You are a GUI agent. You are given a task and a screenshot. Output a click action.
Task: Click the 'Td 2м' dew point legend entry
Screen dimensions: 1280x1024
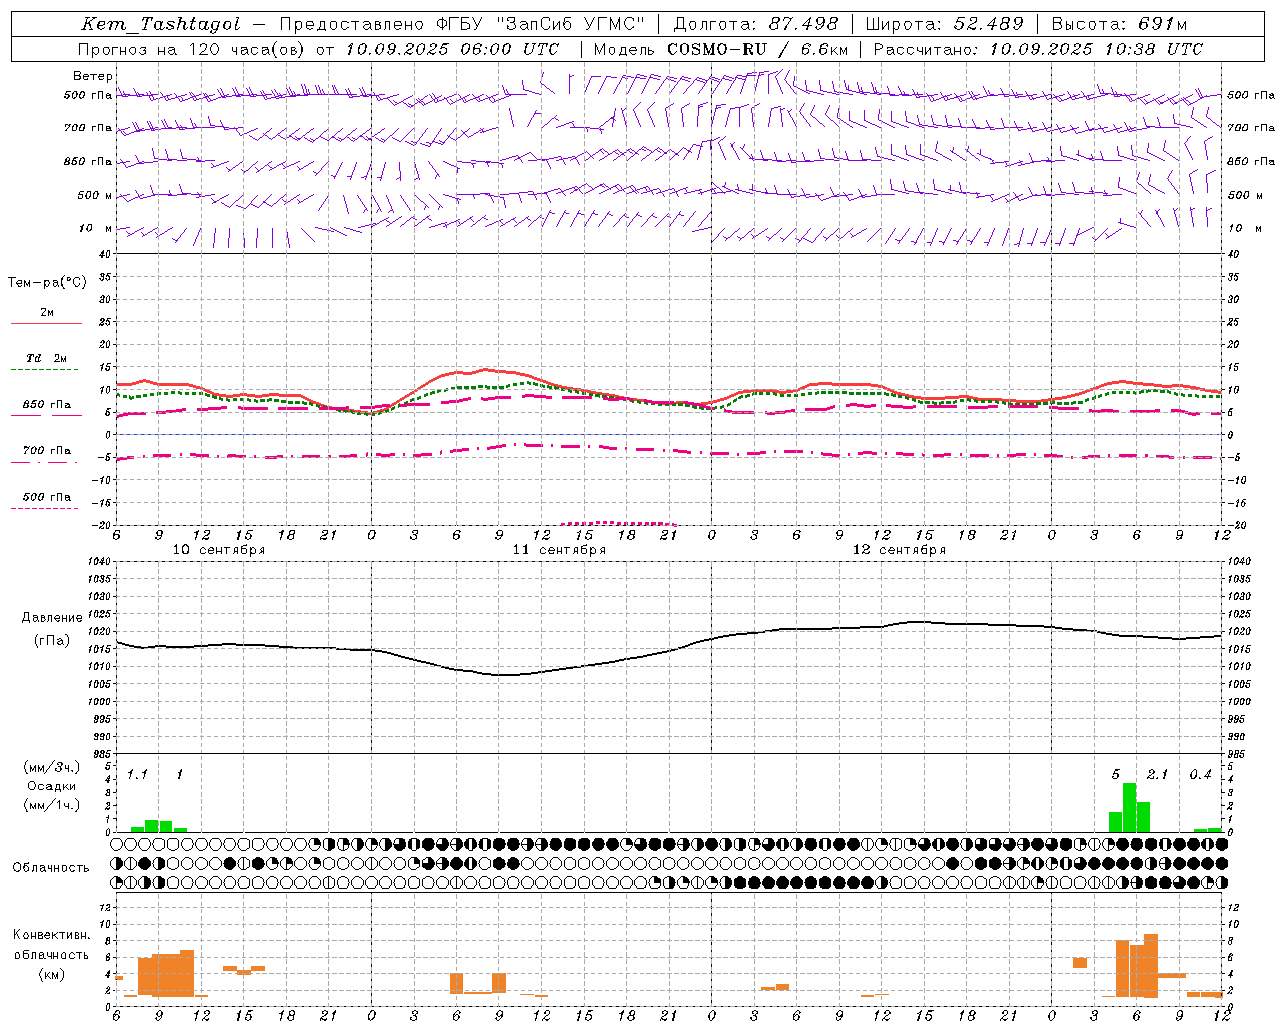point(46,358)
